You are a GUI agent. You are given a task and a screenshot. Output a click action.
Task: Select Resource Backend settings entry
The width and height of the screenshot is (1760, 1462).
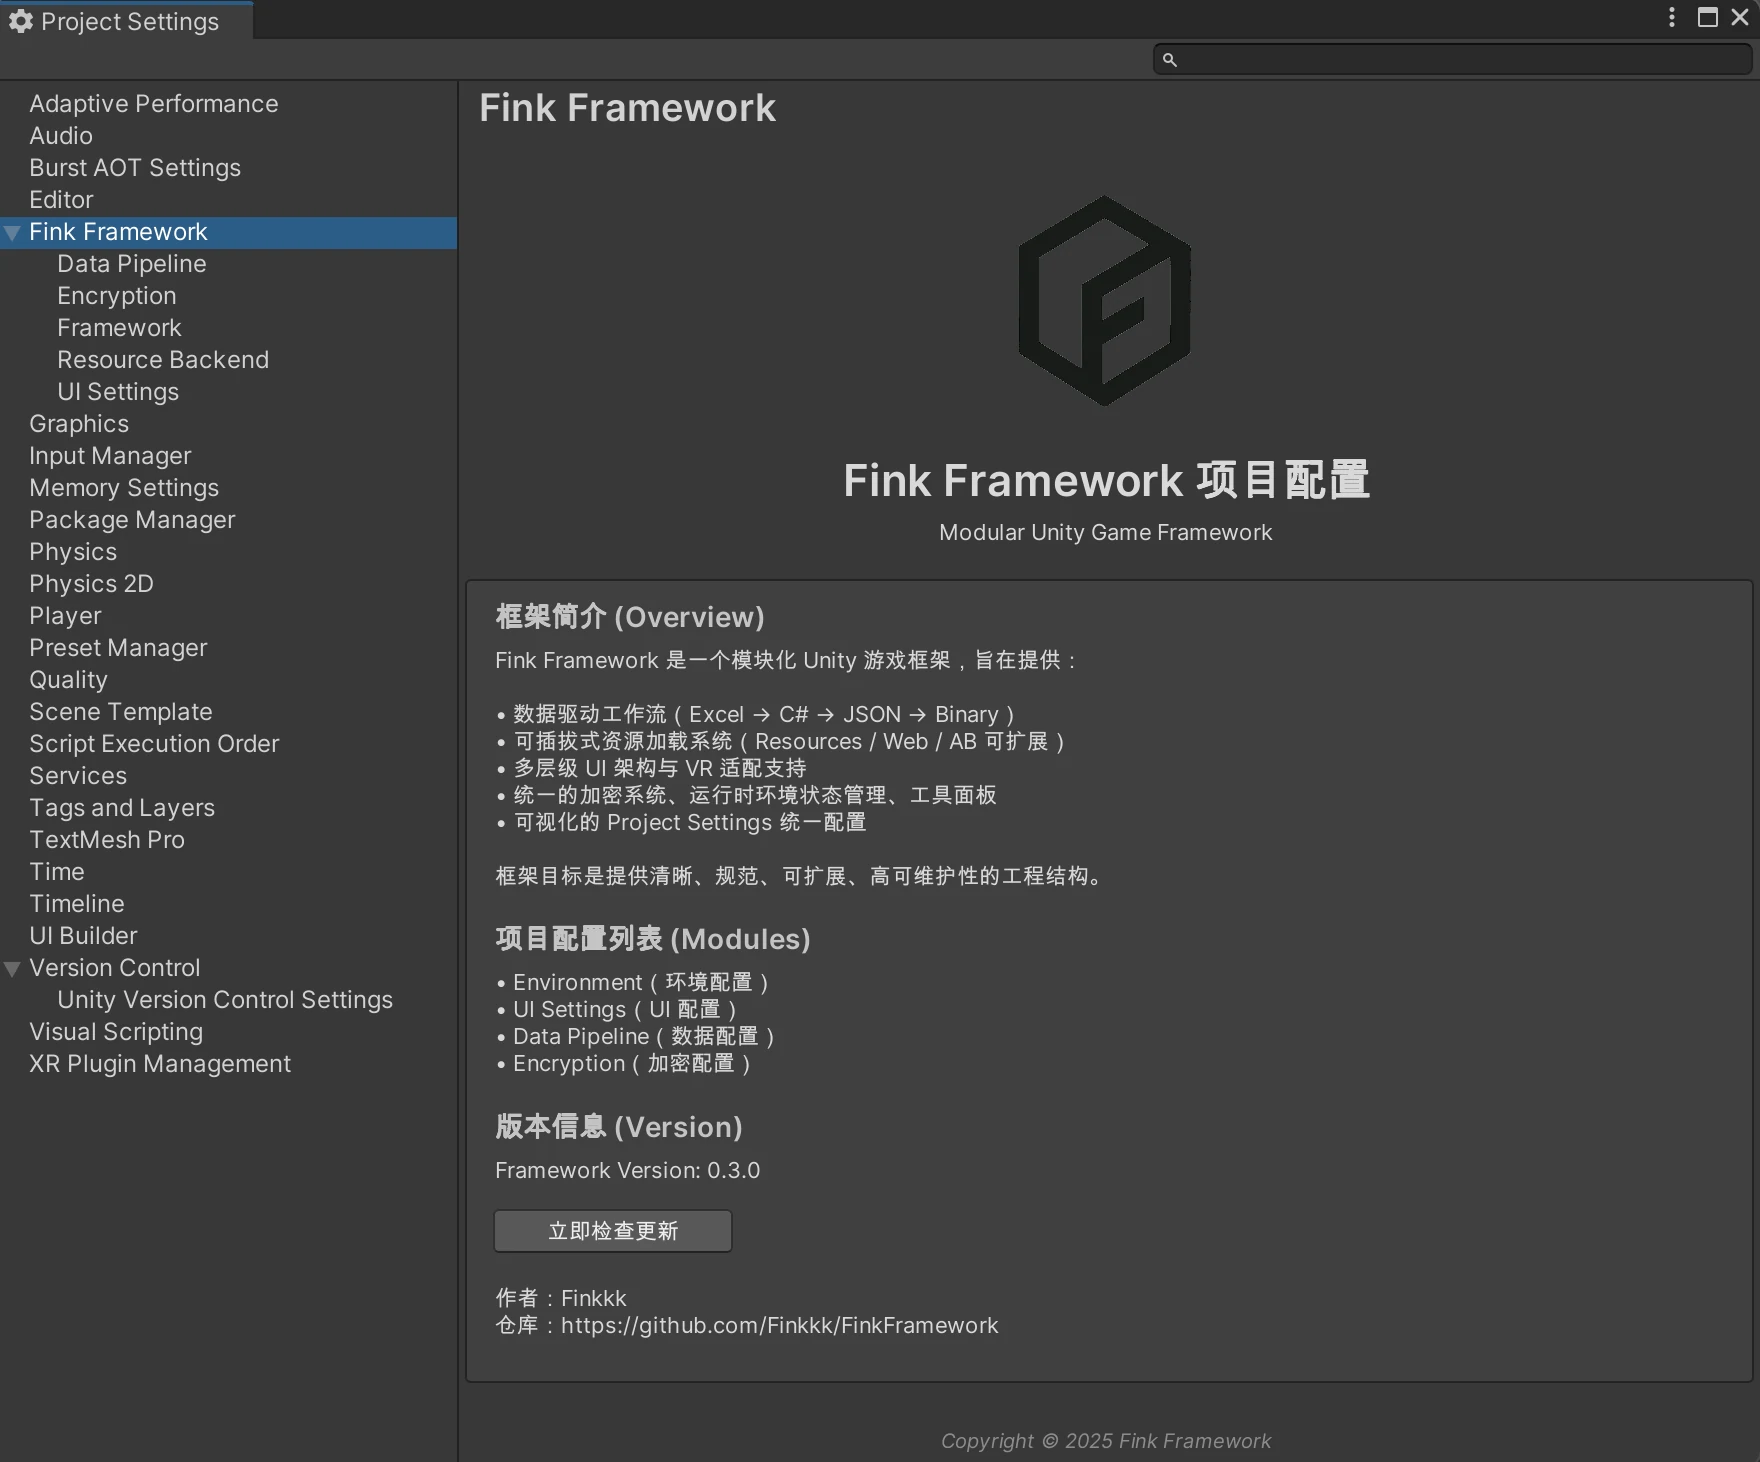click(162, 360)
